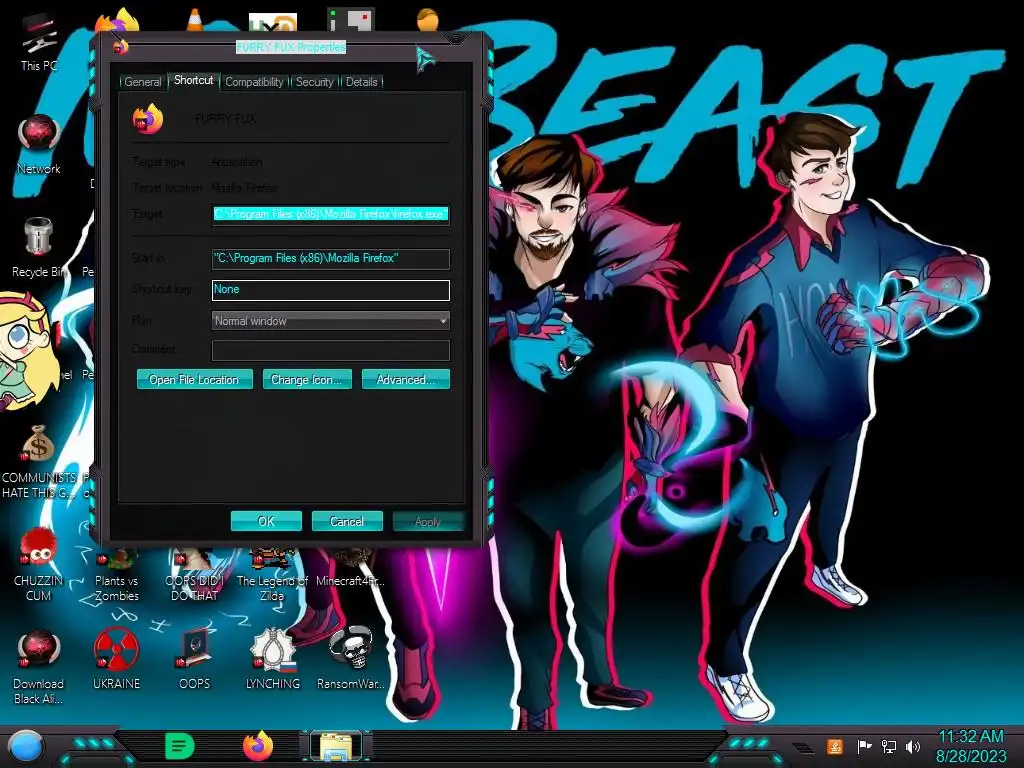Screen dimensions: 1024x768
Task: Switch to the Shortcut tab
Action: point(193,80)
